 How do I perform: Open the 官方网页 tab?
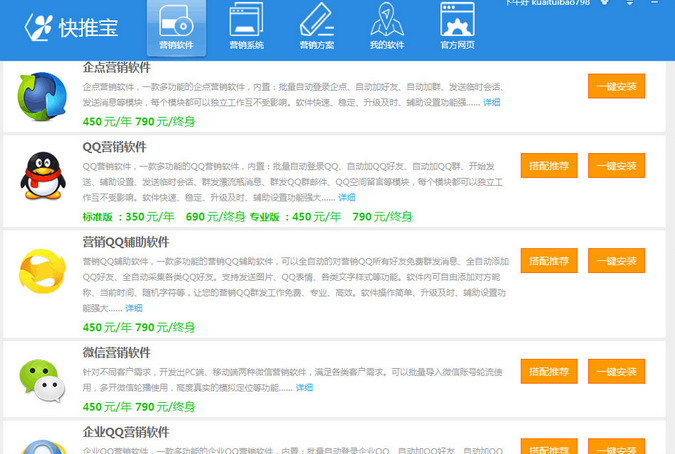(457, 27)
